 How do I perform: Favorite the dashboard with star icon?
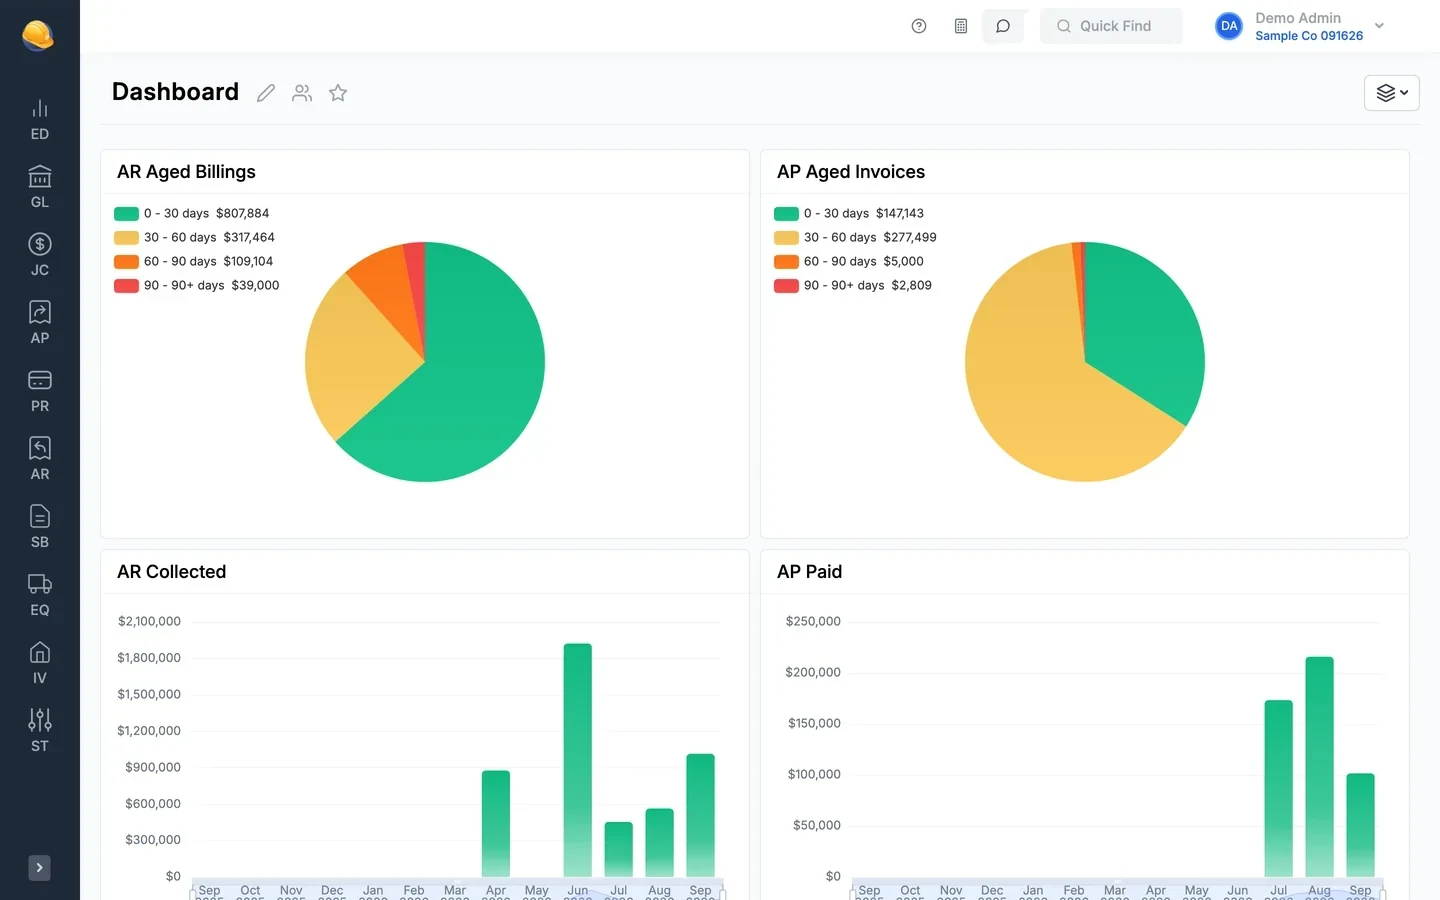(x=338, y=93)
